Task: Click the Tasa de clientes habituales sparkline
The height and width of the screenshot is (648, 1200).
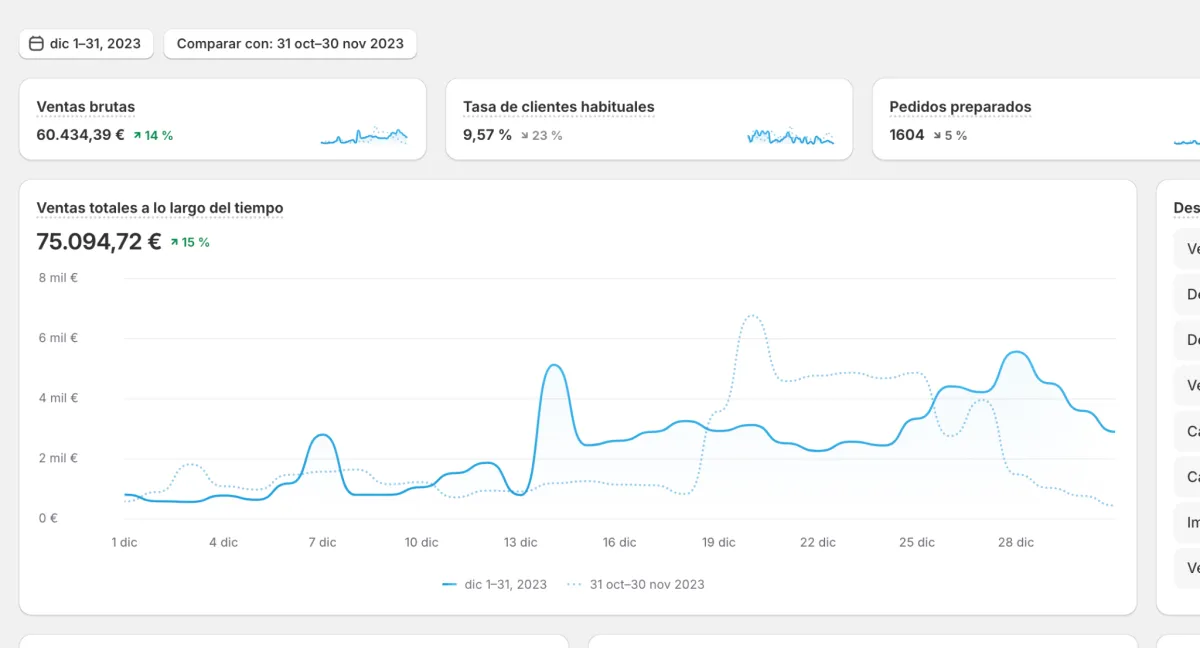Action: [x=790, y=136]
